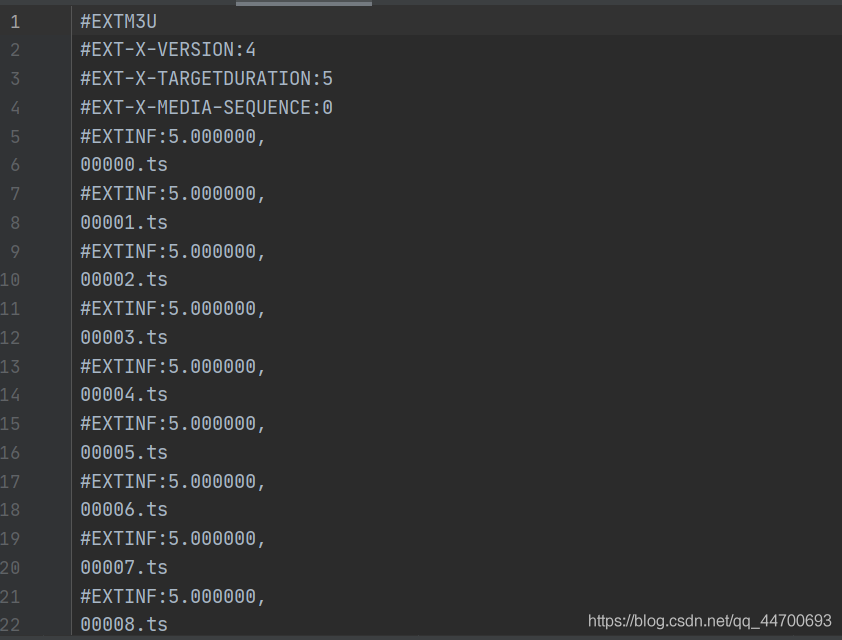This screenshot has width=842, height=640.
Task: Click line number 1 in gutter
Action: click(15, 22)
